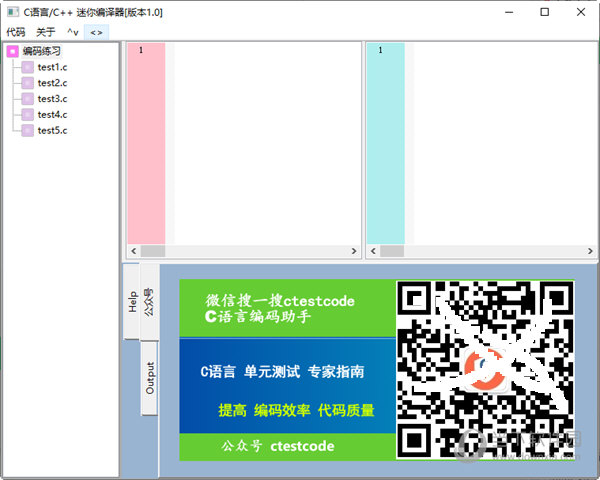
Task: Click the file icon beside test3.c
Action: pyautogui.click(x=28, y=99)
